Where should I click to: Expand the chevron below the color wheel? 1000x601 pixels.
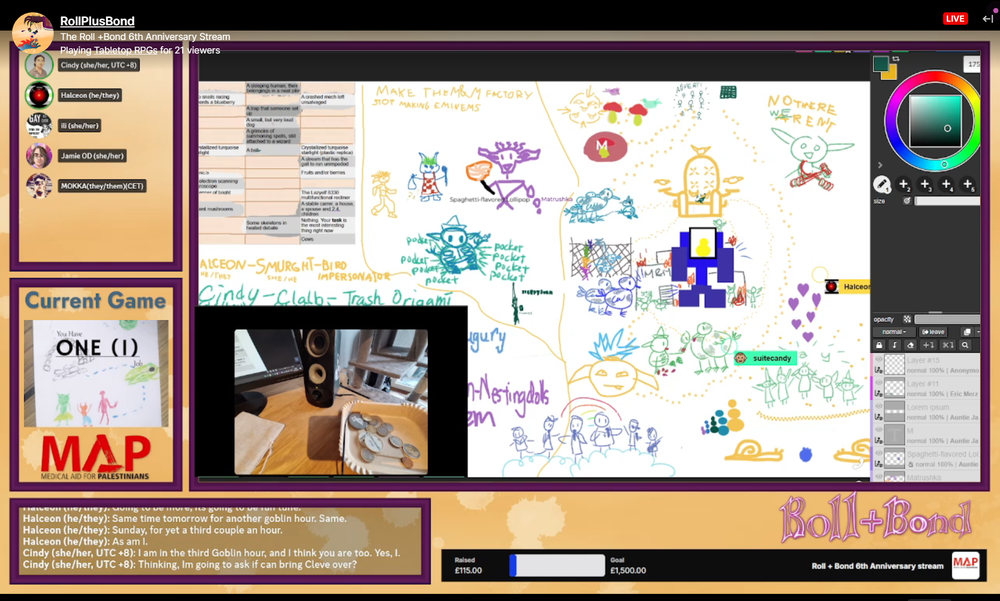(x=878, y=164)
